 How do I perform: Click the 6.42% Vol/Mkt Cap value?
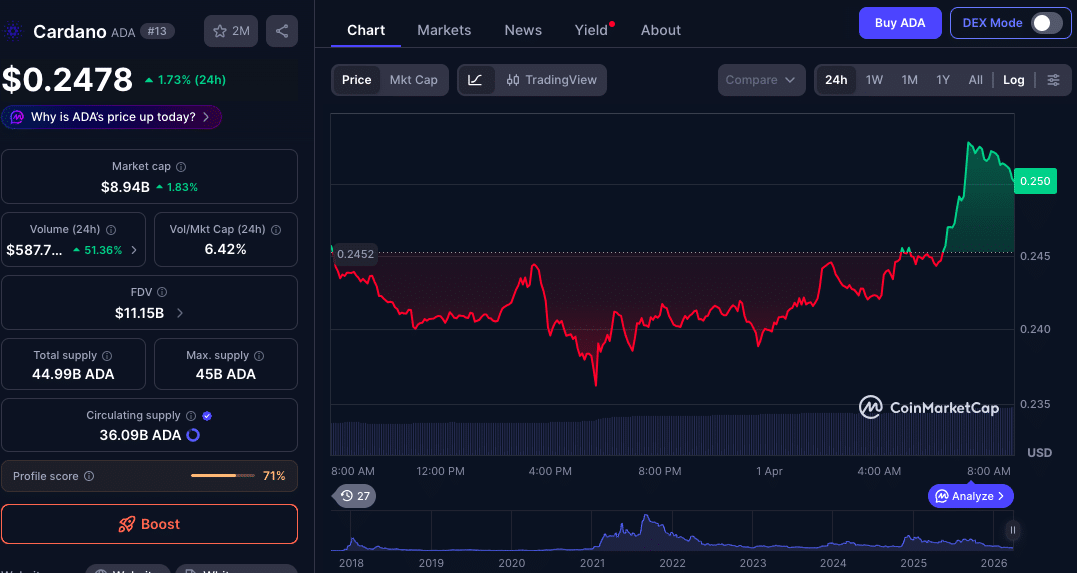(225, 249)
